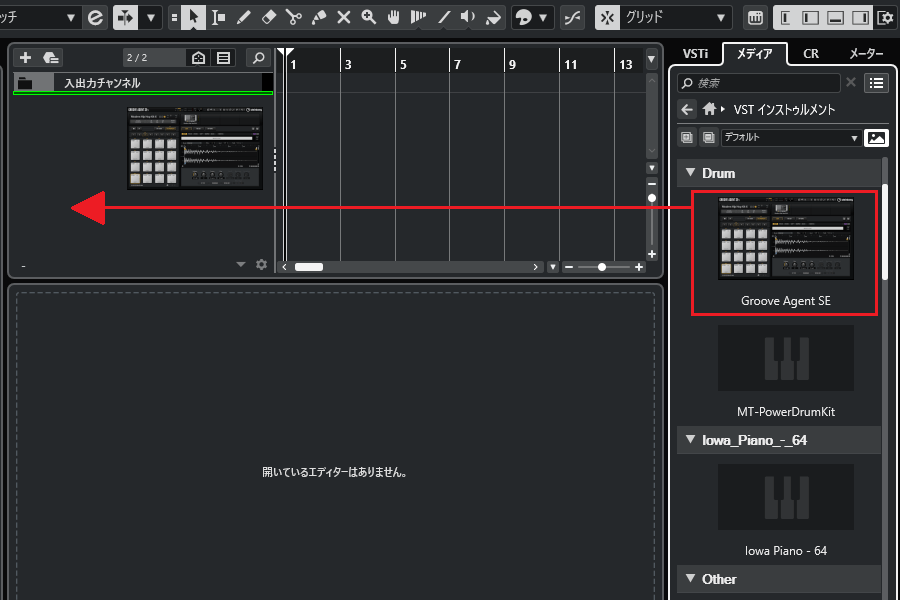Viewport: 900px width, 600px height.
Task: Go to media Home folder icon
Action: click(x=709, y=110)
